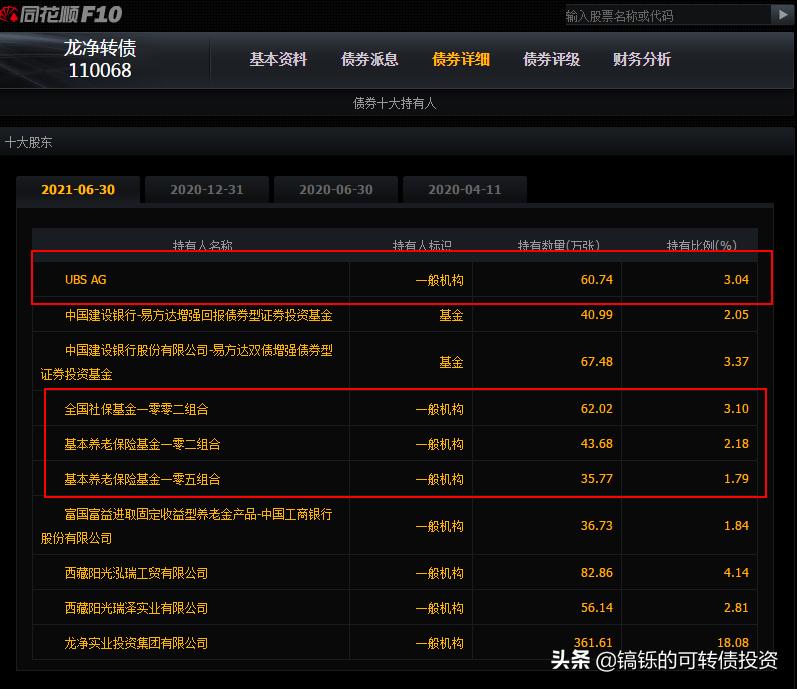This screenshot has width=797, height=689.
Task: Select 基本养老保险基金一零二组合 holder name
Action: [x=142, y=444]
